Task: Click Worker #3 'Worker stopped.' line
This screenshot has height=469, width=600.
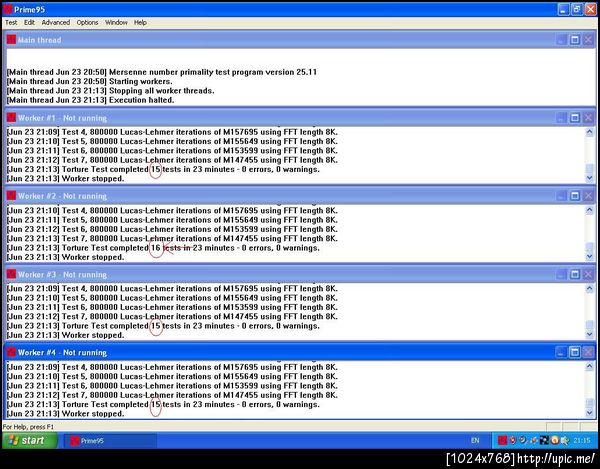Action: 65,335
